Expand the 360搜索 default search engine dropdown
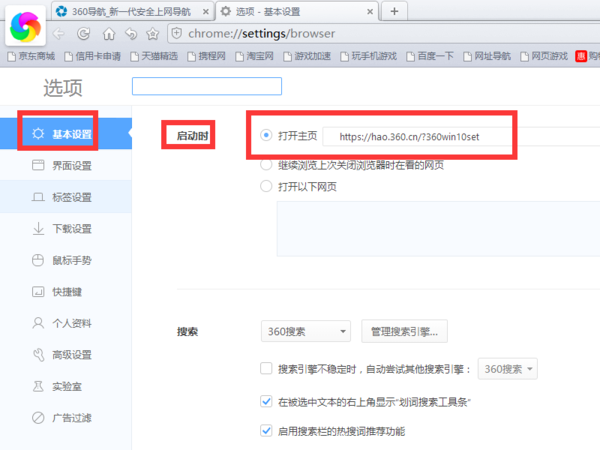This screenshot has height=450, width=600. [305, 331]
